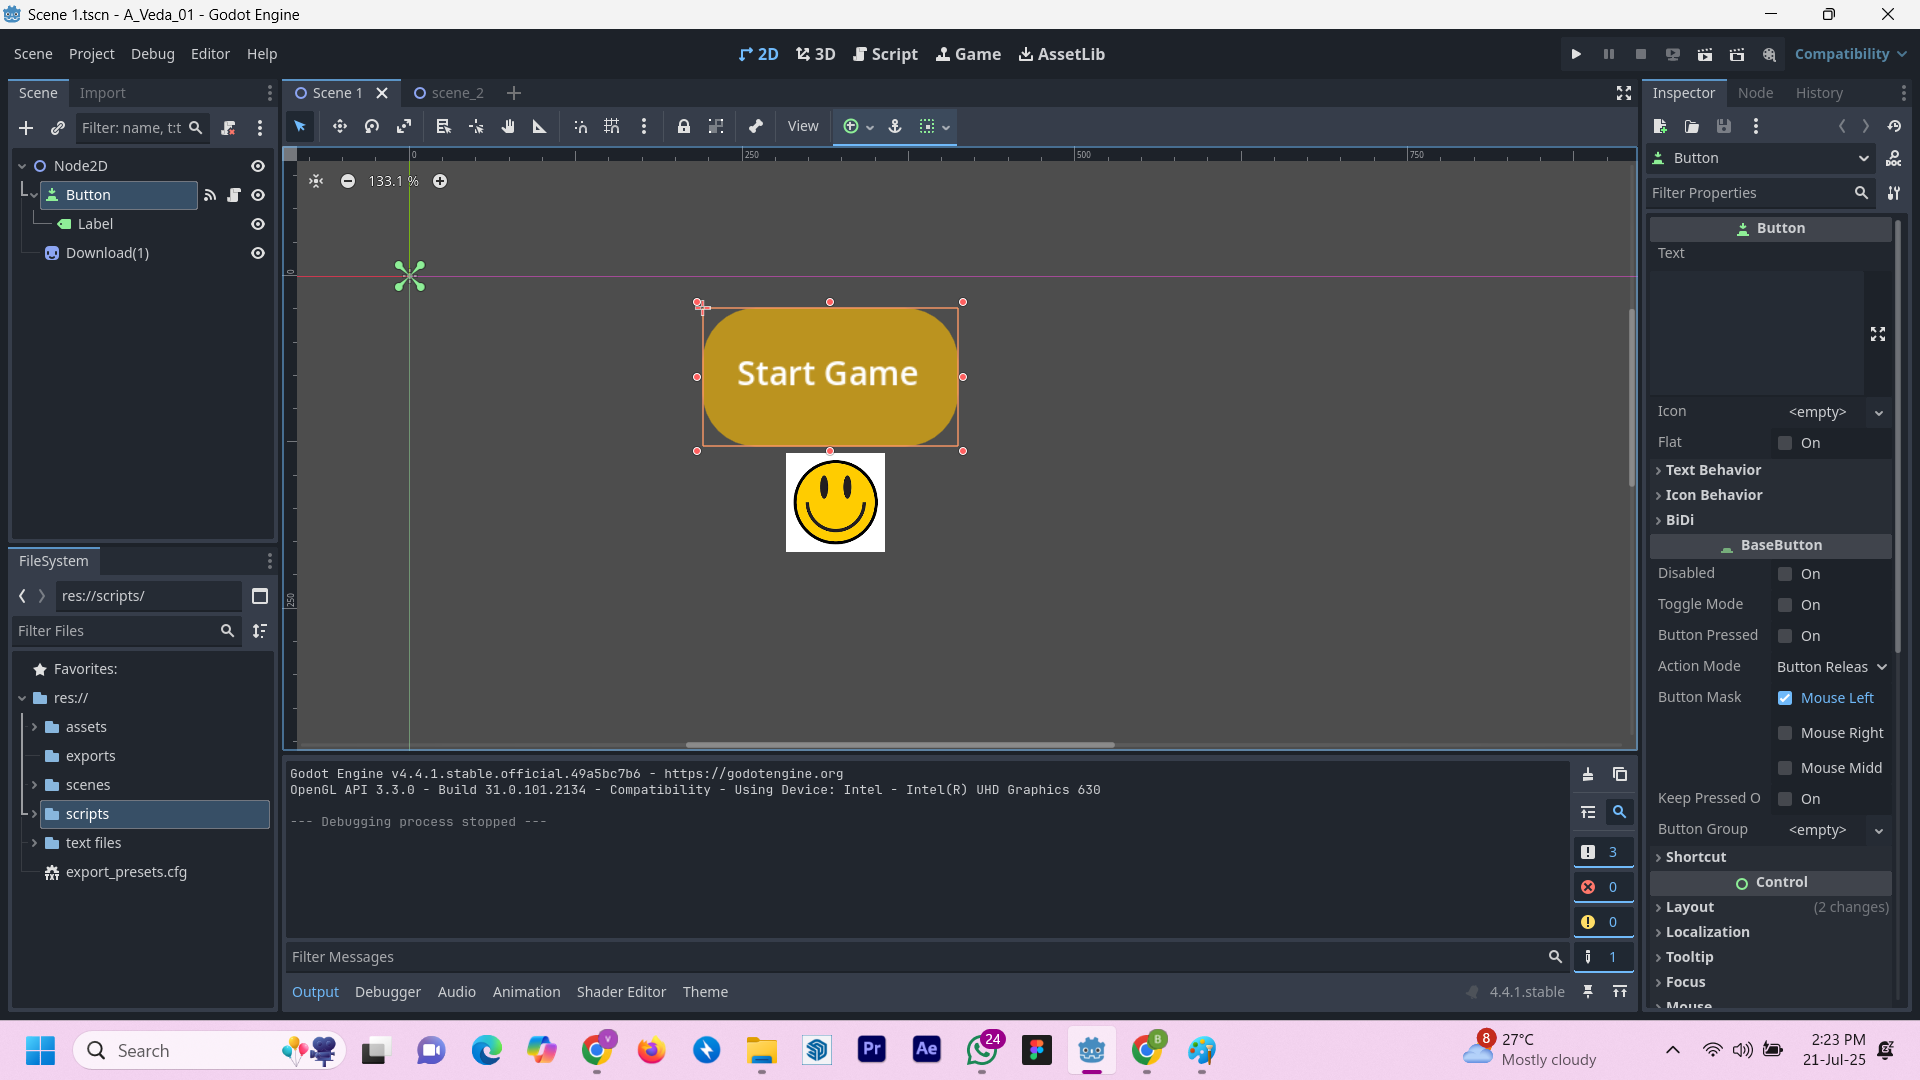The height and width of the screenshot is (1080, 1920).
Task: Click the group selected nodes icon
Action: [x=716, y=126]
